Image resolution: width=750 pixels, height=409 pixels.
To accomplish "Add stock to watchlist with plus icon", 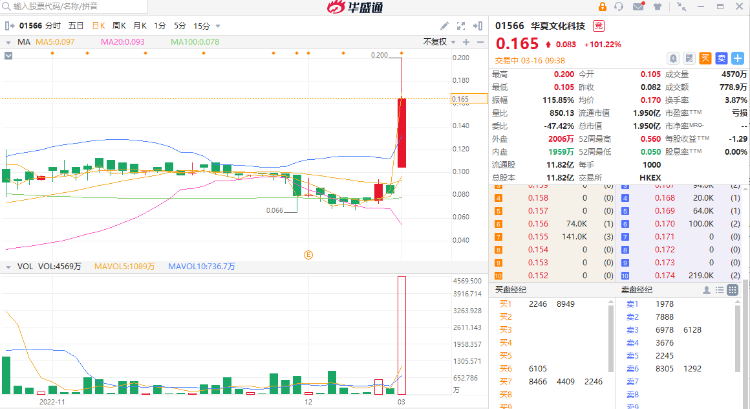I will tap(738, 58).
